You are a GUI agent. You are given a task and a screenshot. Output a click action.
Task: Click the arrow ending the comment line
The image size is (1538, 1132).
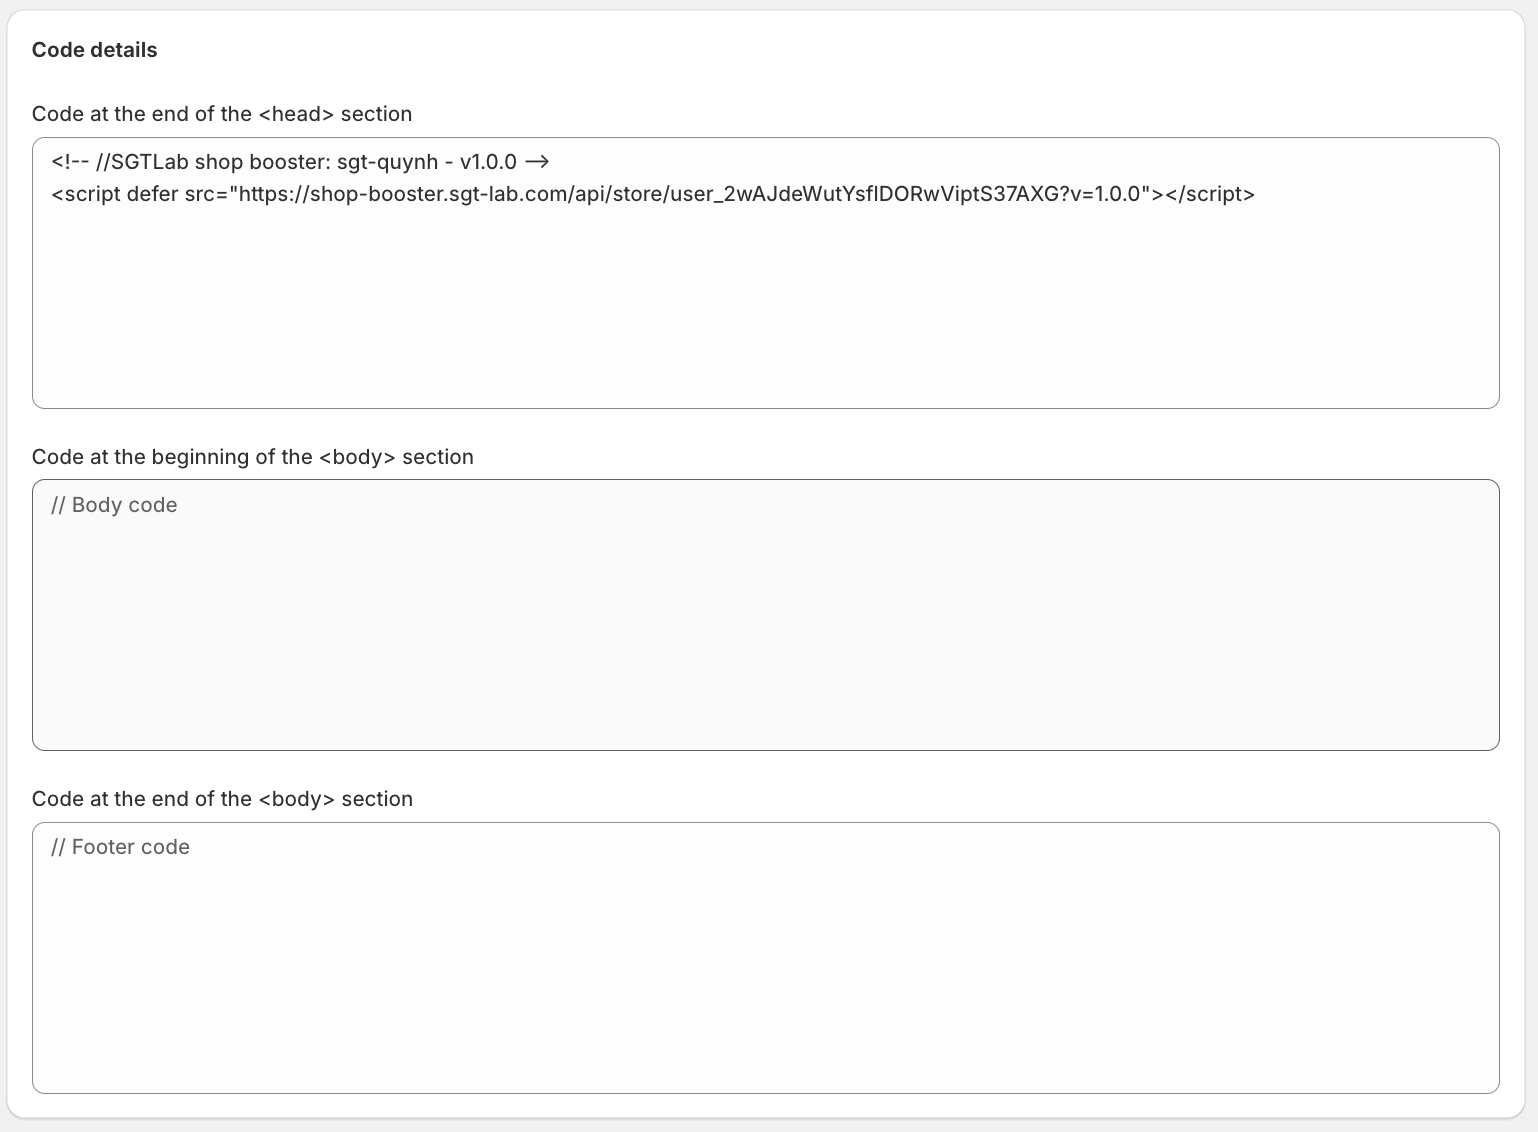[x=537, y=162]
